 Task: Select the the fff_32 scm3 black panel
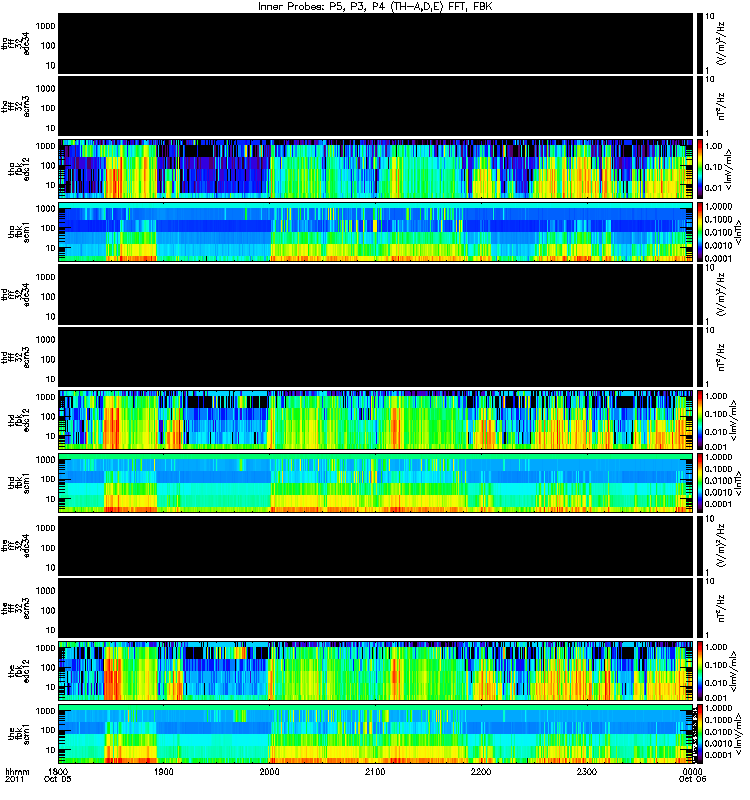[x=376, y=608]
